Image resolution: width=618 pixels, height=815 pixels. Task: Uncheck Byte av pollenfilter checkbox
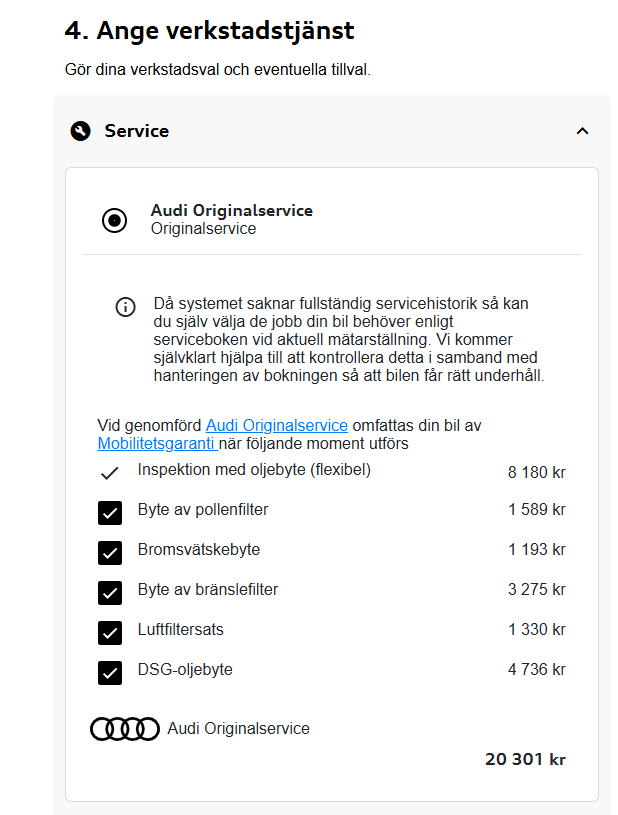pos(110,513)
